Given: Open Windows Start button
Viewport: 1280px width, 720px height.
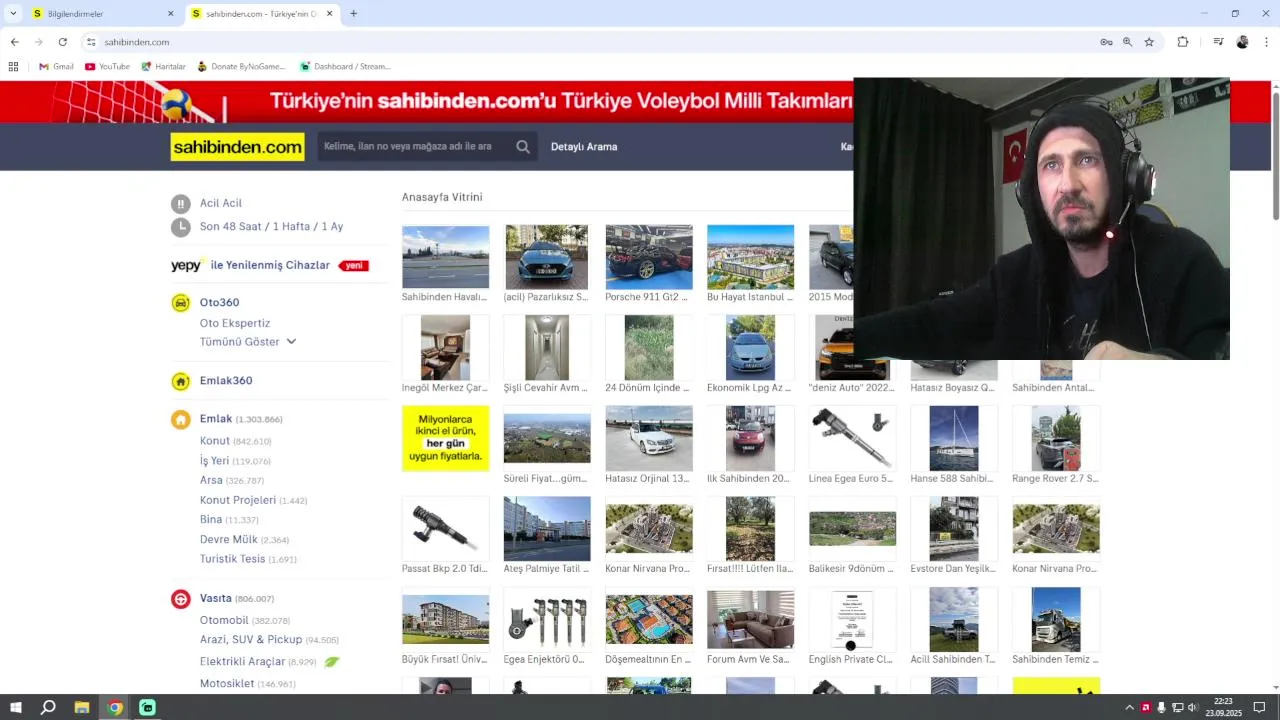Looking at the screenshot, I should click(15, 708).
